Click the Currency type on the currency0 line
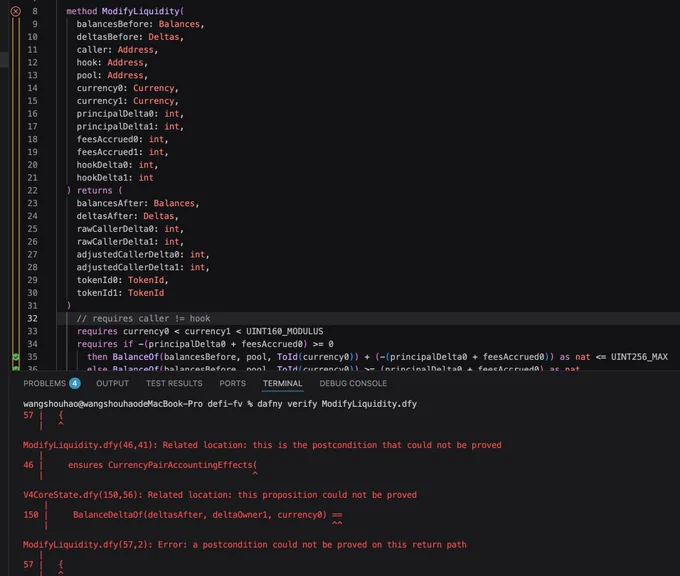This screenshot has height=576, width=680. (x=154, y=88)
